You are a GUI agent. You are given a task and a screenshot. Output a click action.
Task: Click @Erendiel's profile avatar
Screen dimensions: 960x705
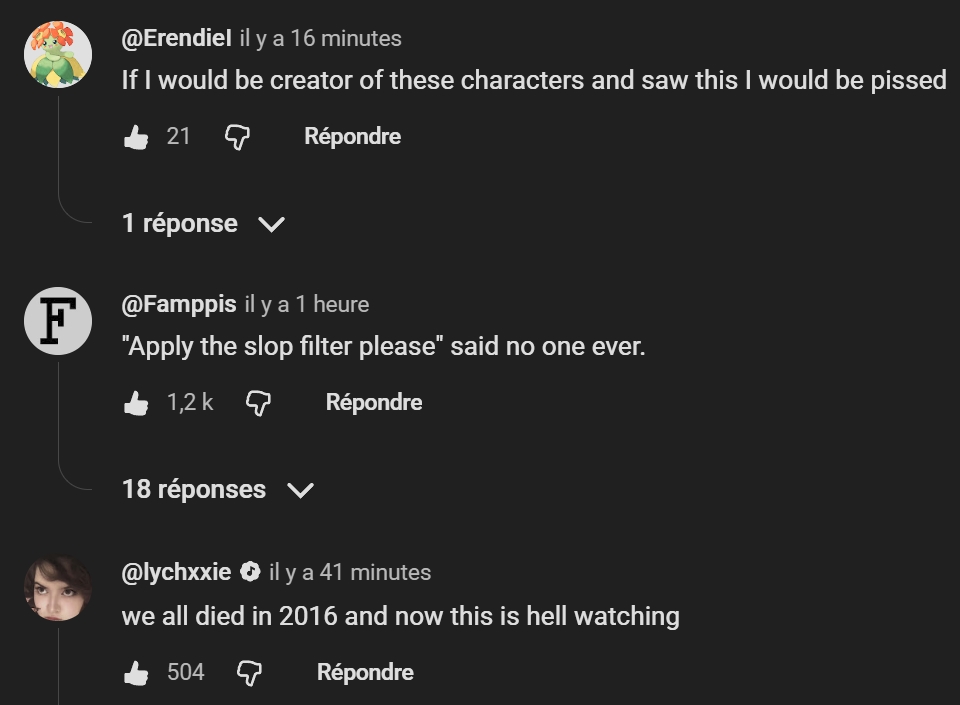click(58, 54)
